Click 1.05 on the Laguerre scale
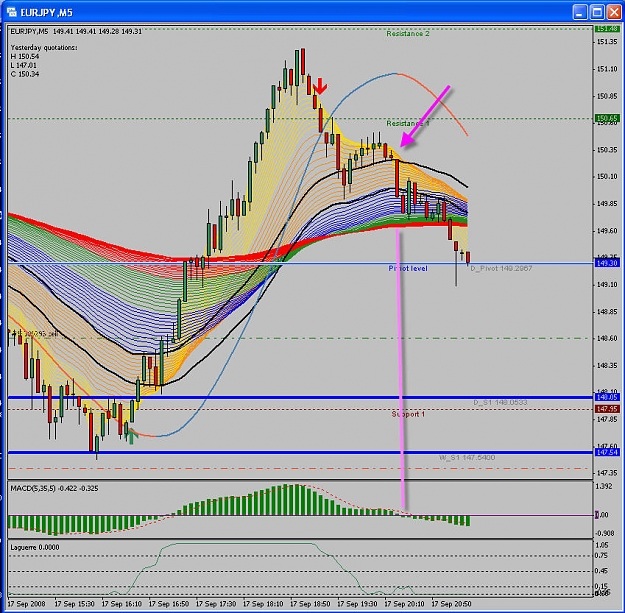 click(x=602, y=545)
